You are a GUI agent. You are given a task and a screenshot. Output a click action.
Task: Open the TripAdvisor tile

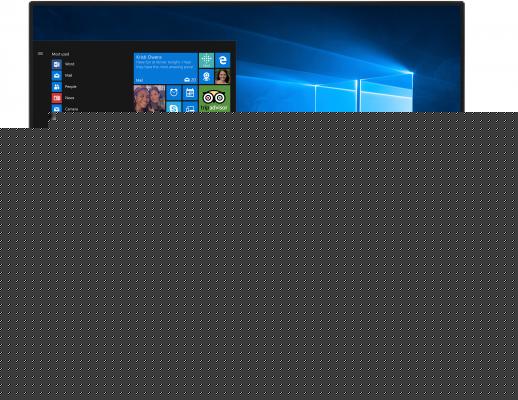tap(215, 99)
